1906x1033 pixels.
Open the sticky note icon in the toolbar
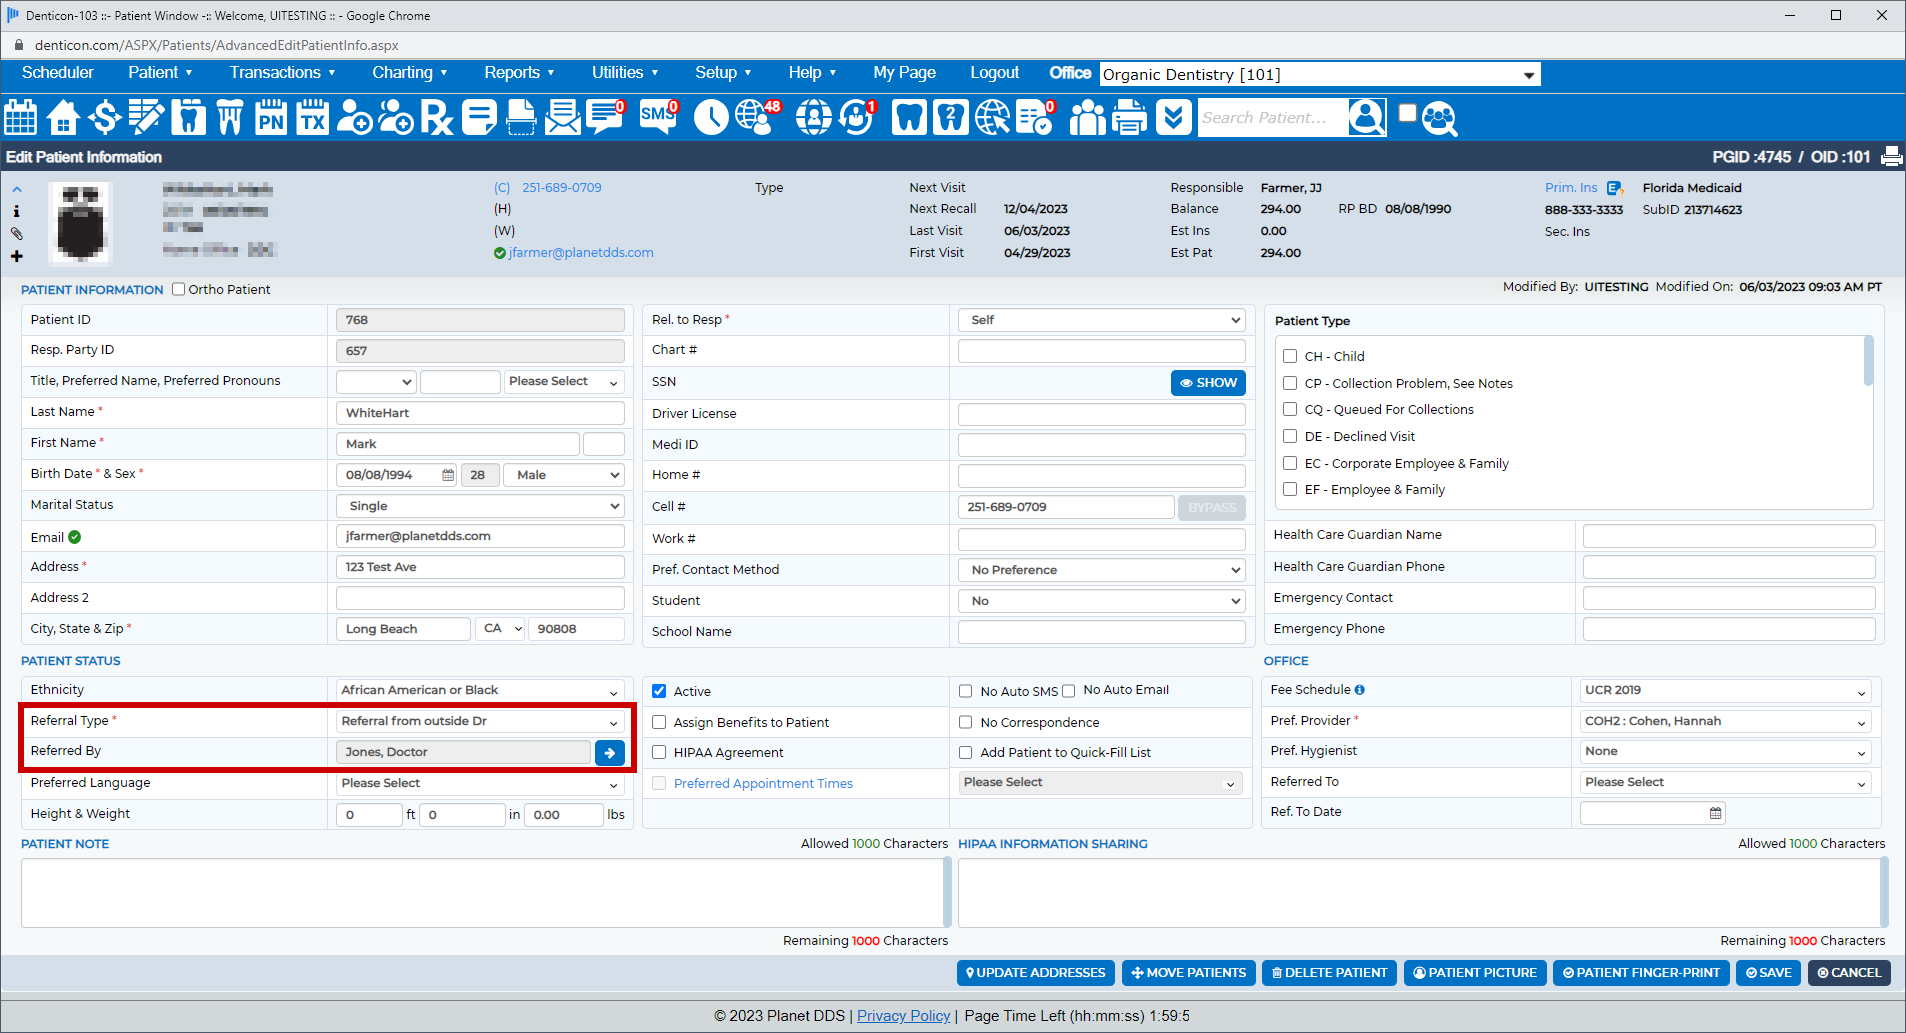point(479,118)
